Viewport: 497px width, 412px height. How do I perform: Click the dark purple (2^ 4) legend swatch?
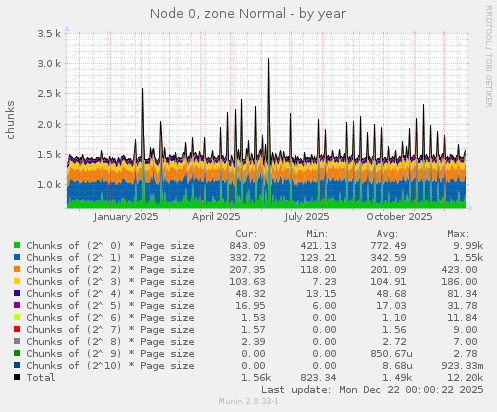17,293
